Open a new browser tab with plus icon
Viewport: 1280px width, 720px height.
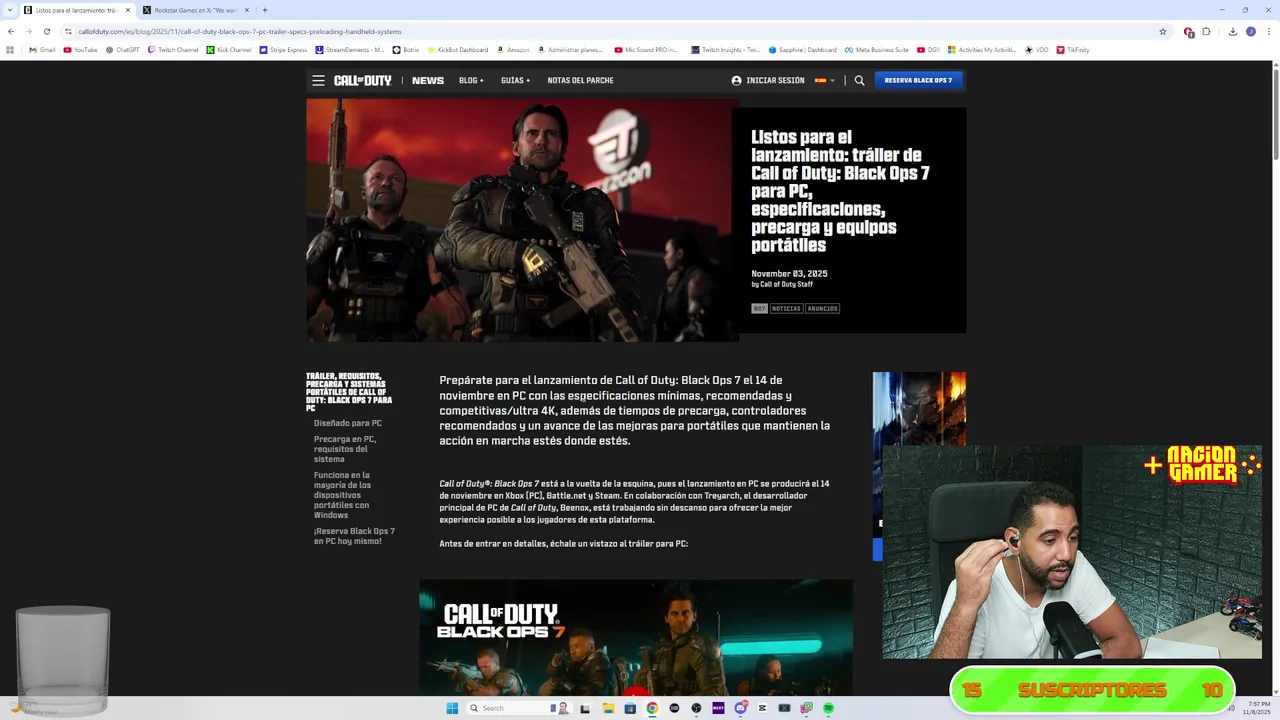264,10
